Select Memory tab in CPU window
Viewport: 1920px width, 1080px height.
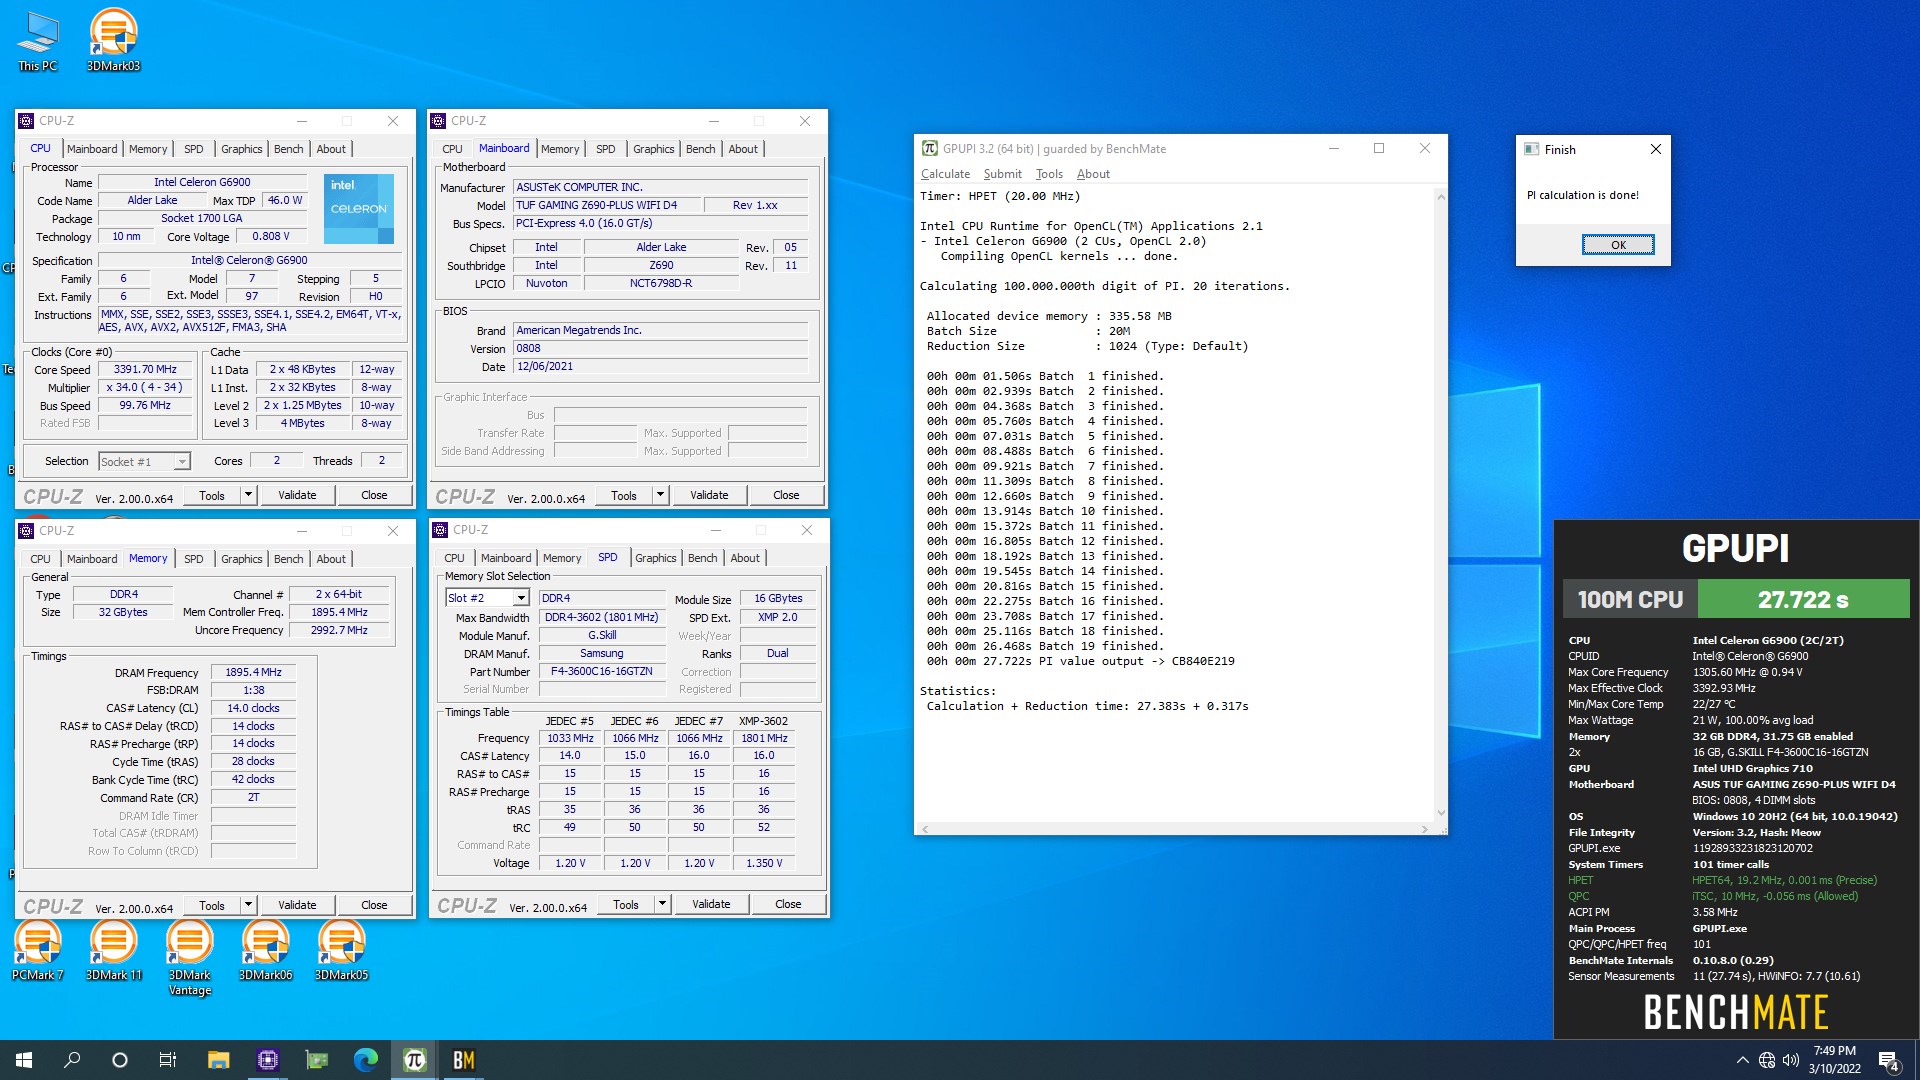[x=148, y=149]
